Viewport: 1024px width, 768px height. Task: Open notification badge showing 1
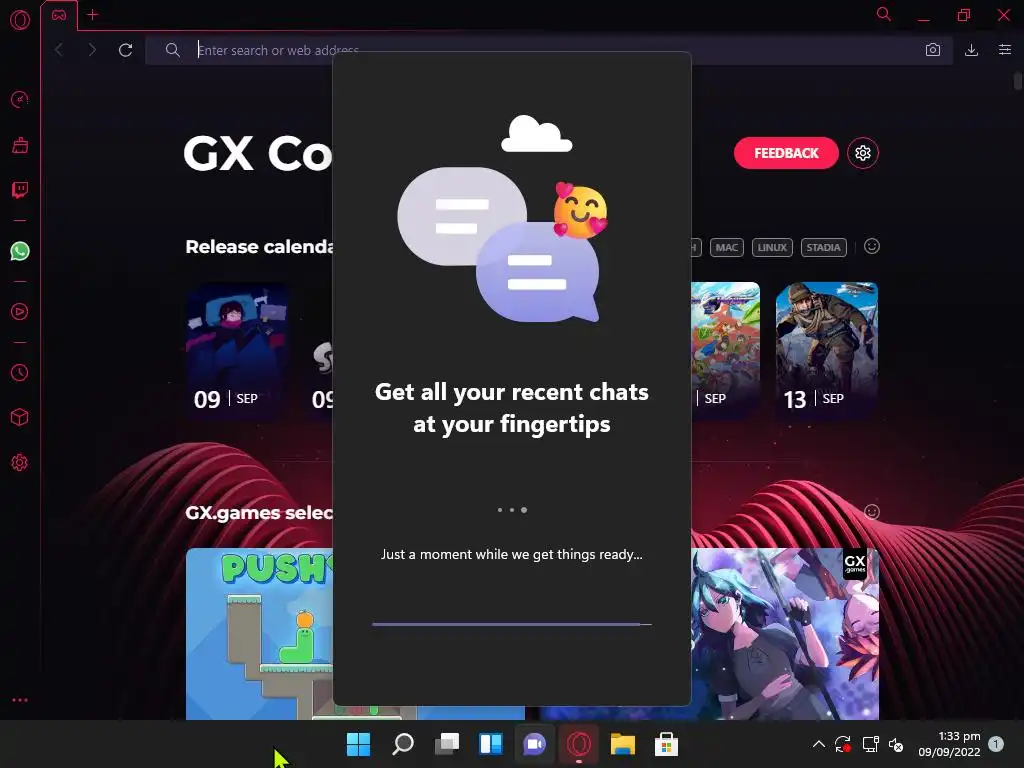pos(996,744)
